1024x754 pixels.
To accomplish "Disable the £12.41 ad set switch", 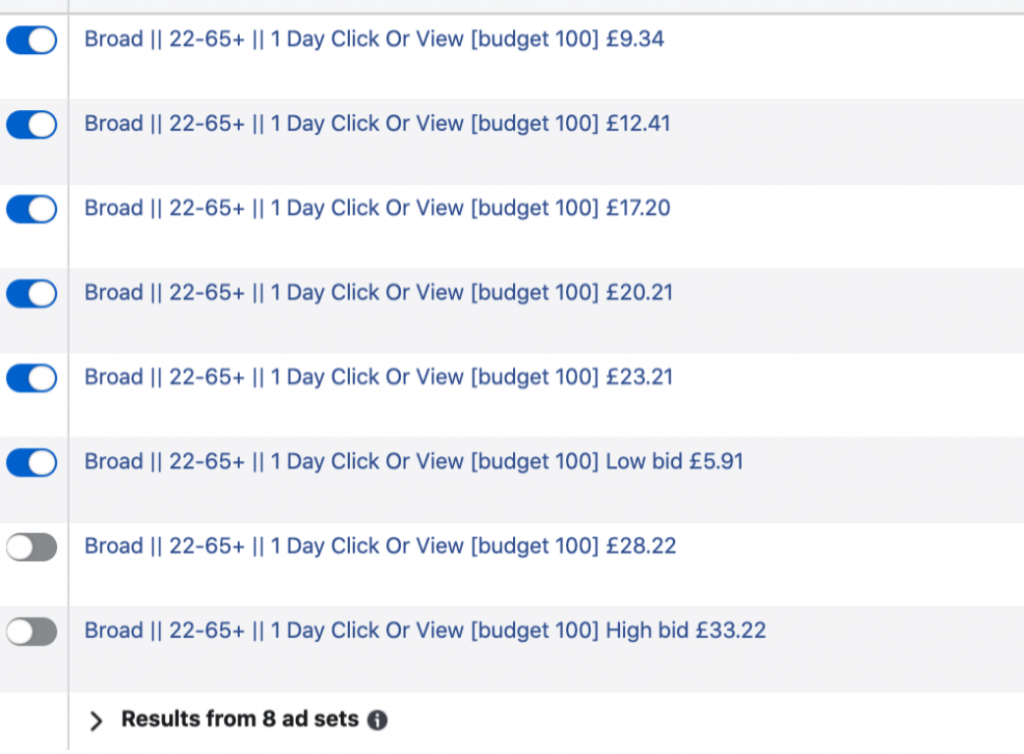I will point(32,125).
